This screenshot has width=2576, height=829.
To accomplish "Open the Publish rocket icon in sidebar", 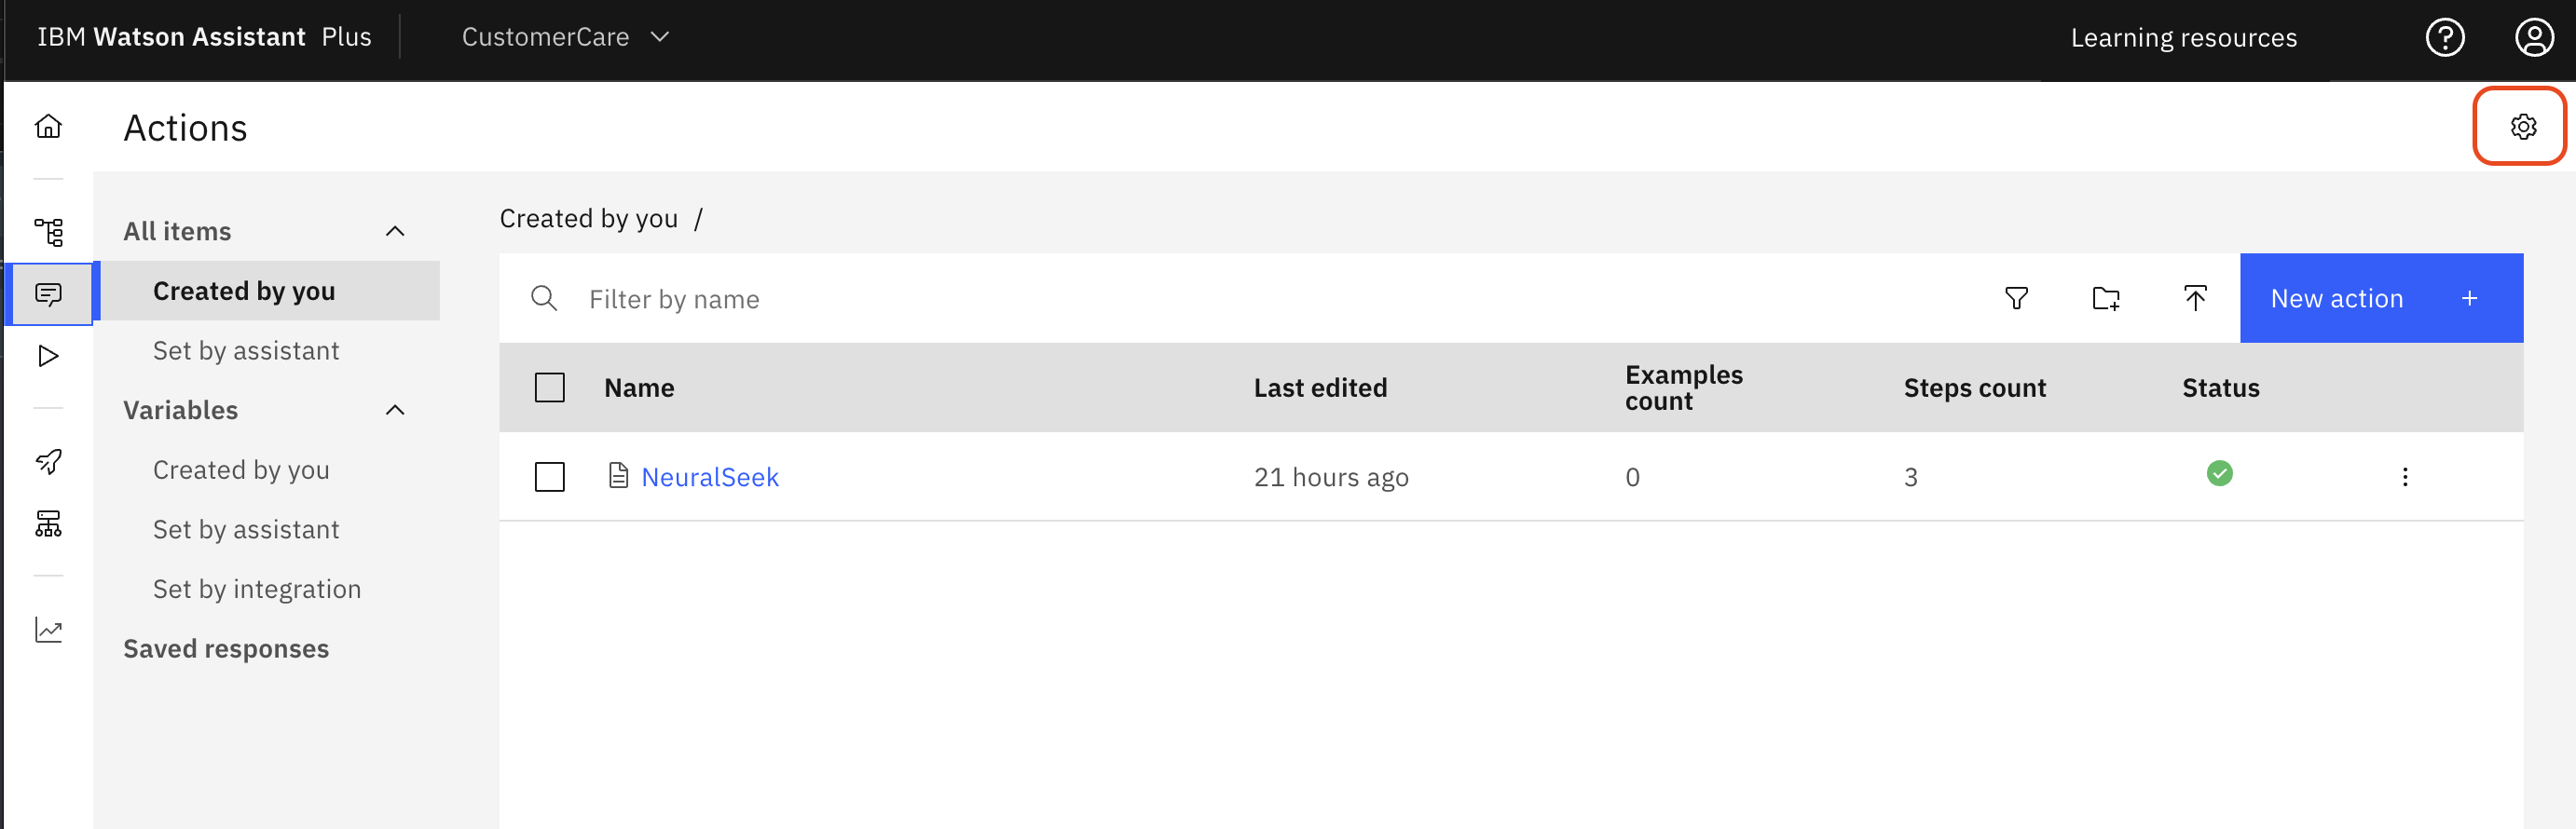I will [x=48, y=461].
